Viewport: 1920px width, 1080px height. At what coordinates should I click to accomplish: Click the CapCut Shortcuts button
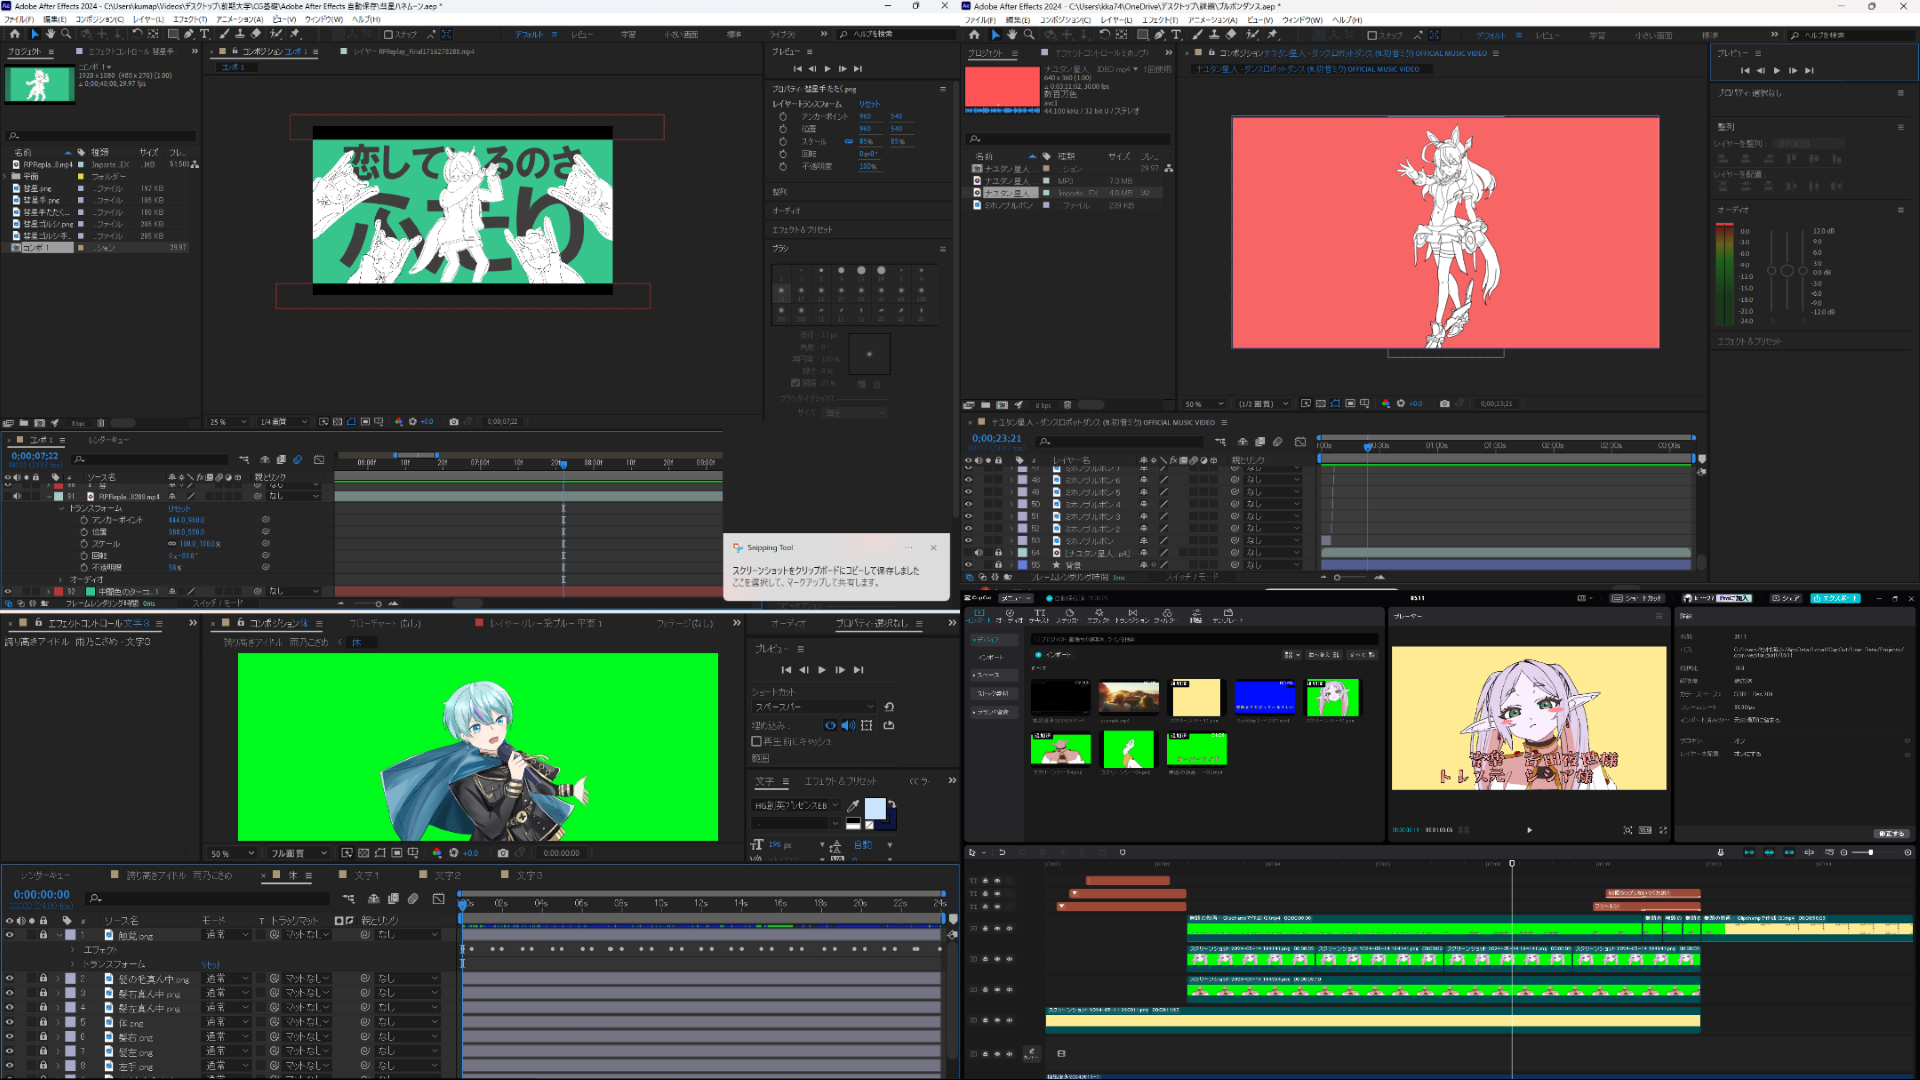[x=1637, y=598]
